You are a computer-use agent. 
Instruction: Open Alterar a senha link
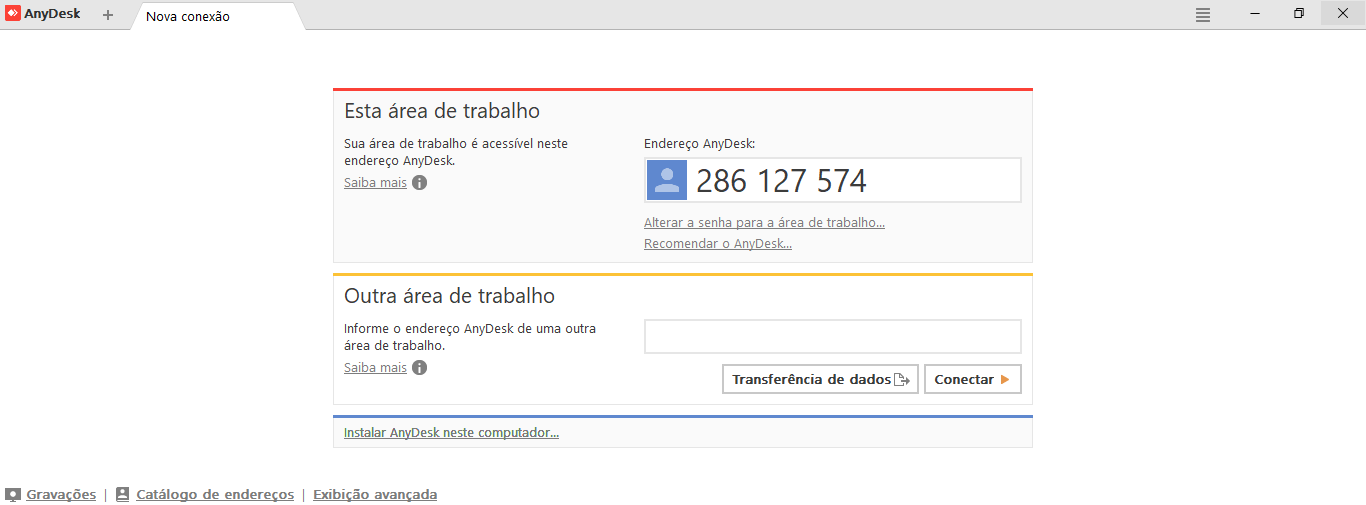click(x=764, y=223)
